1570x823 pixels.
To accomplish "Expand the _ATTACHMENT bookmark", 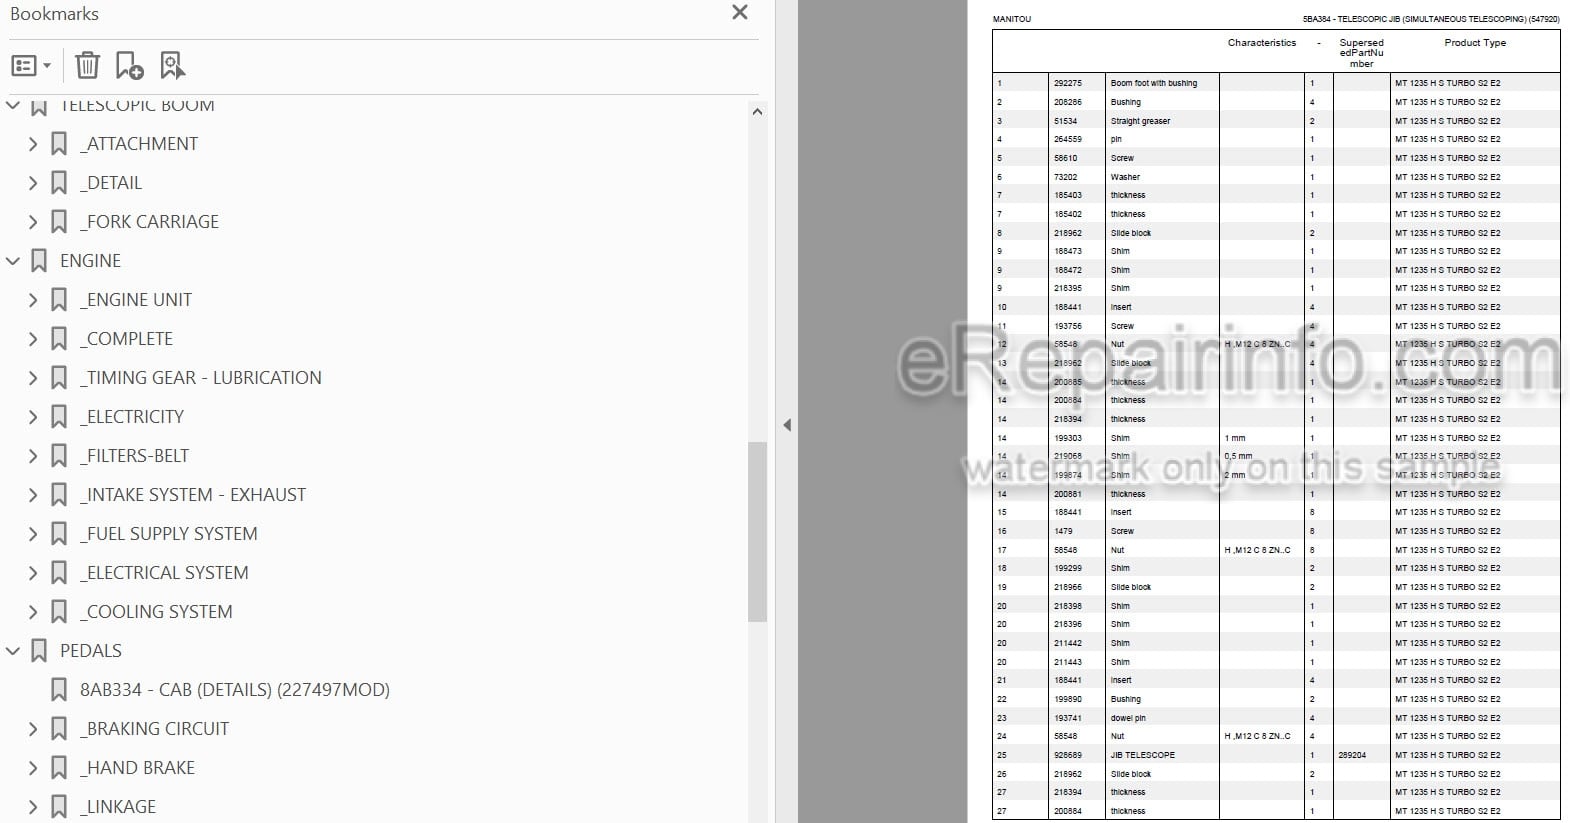I will [33, 144].
